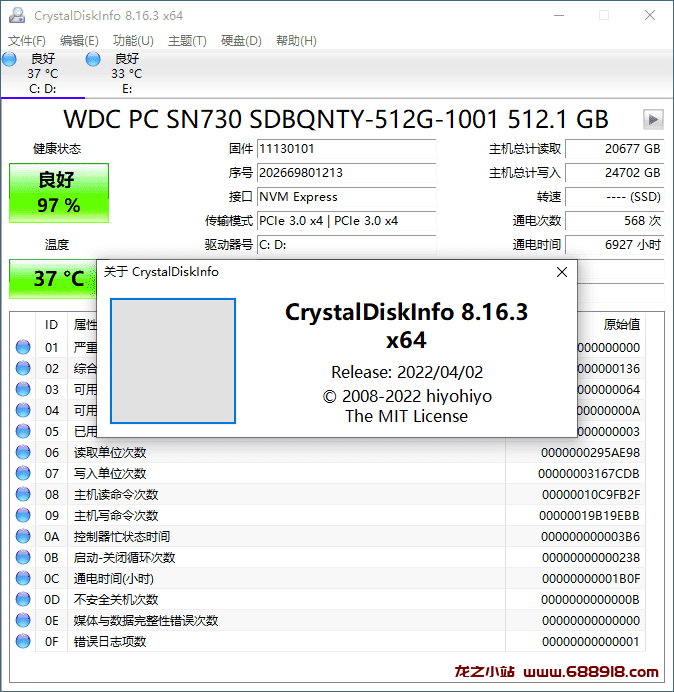Click status orb for attribute 05

(23, 431)
